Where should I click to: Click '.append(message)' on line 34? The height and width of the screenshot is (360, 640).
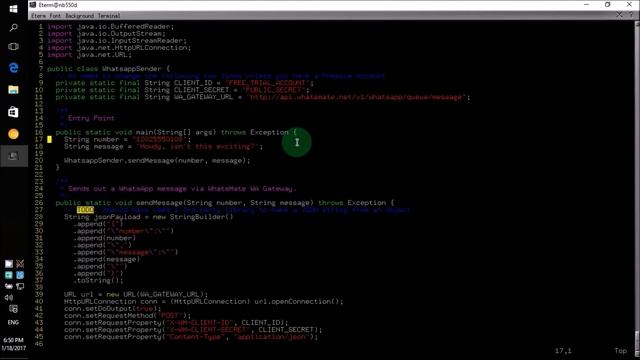tap(107, 259)
